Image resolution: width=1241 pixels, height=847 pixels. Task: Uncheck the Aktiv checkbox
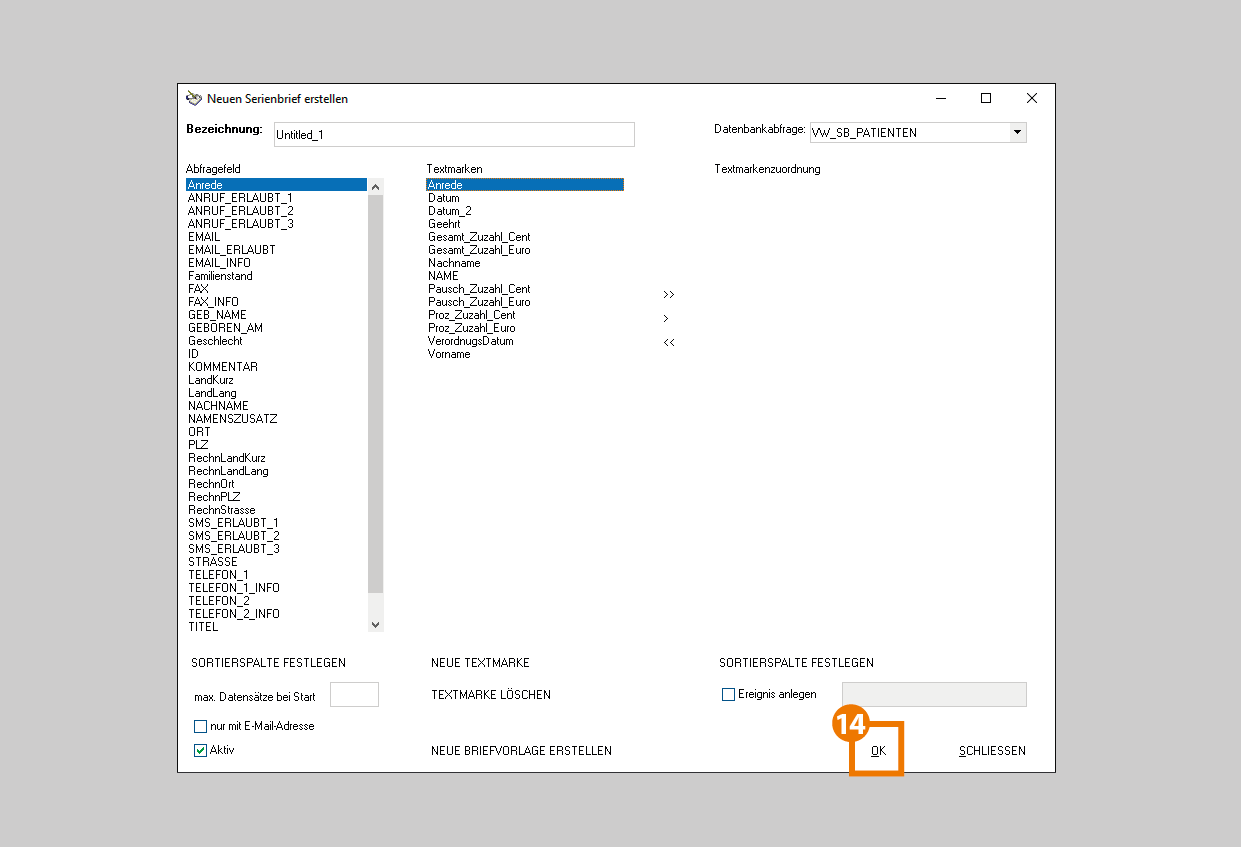[201, 750]
